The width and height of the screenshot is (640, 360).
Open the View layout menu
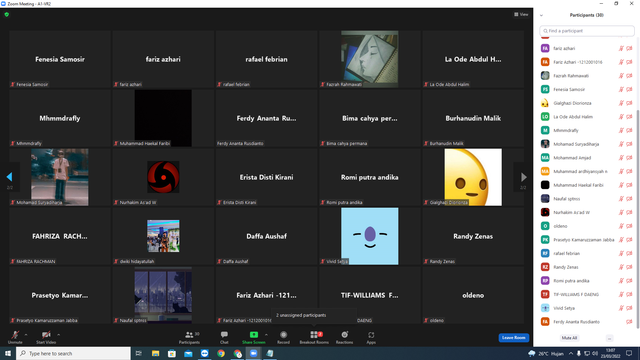pos(521,14)
